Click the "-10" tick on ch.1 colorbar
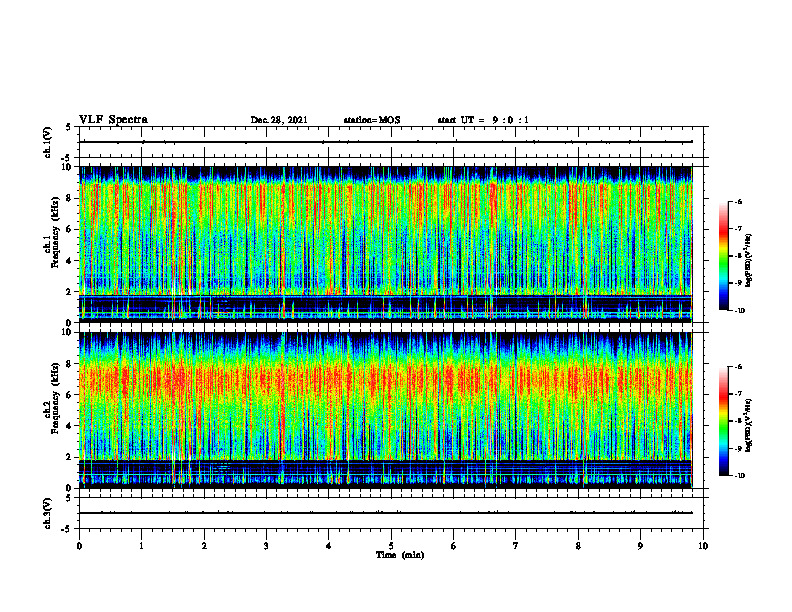Screen dimensions: 792x612 click(x=739, y=311)
